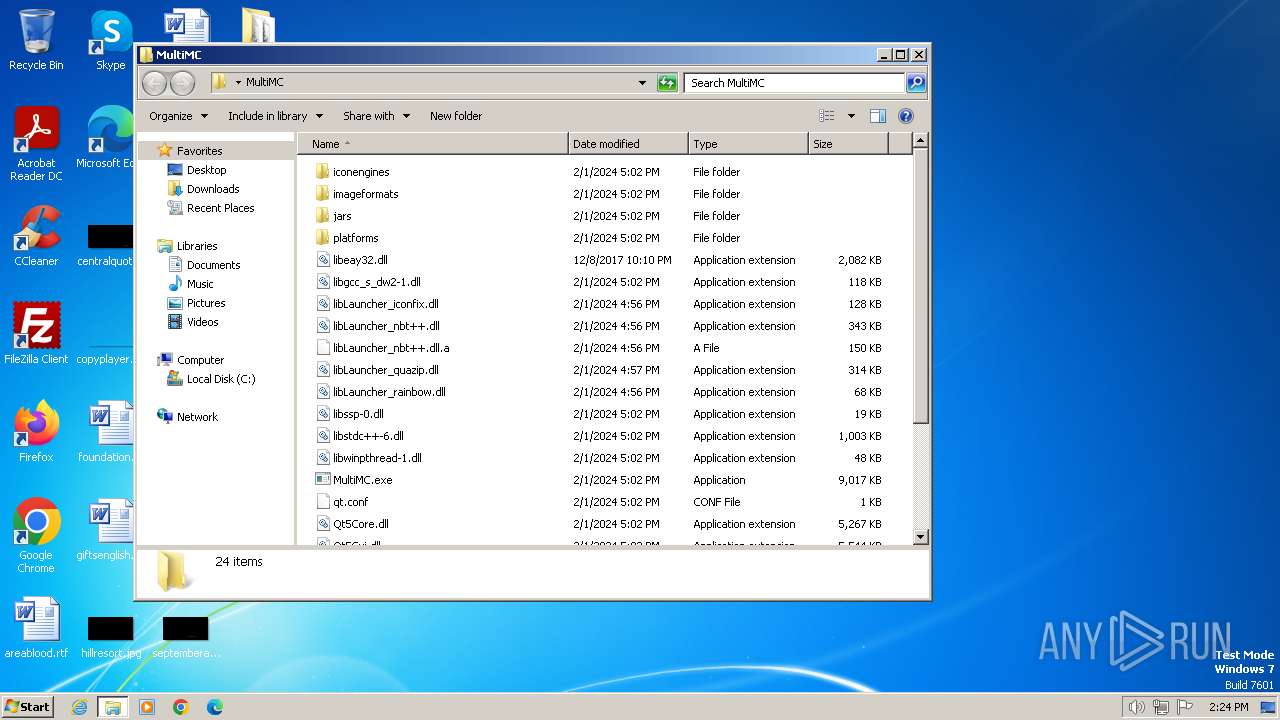Open the Organize dropdown menu

[x=178, y=116]
